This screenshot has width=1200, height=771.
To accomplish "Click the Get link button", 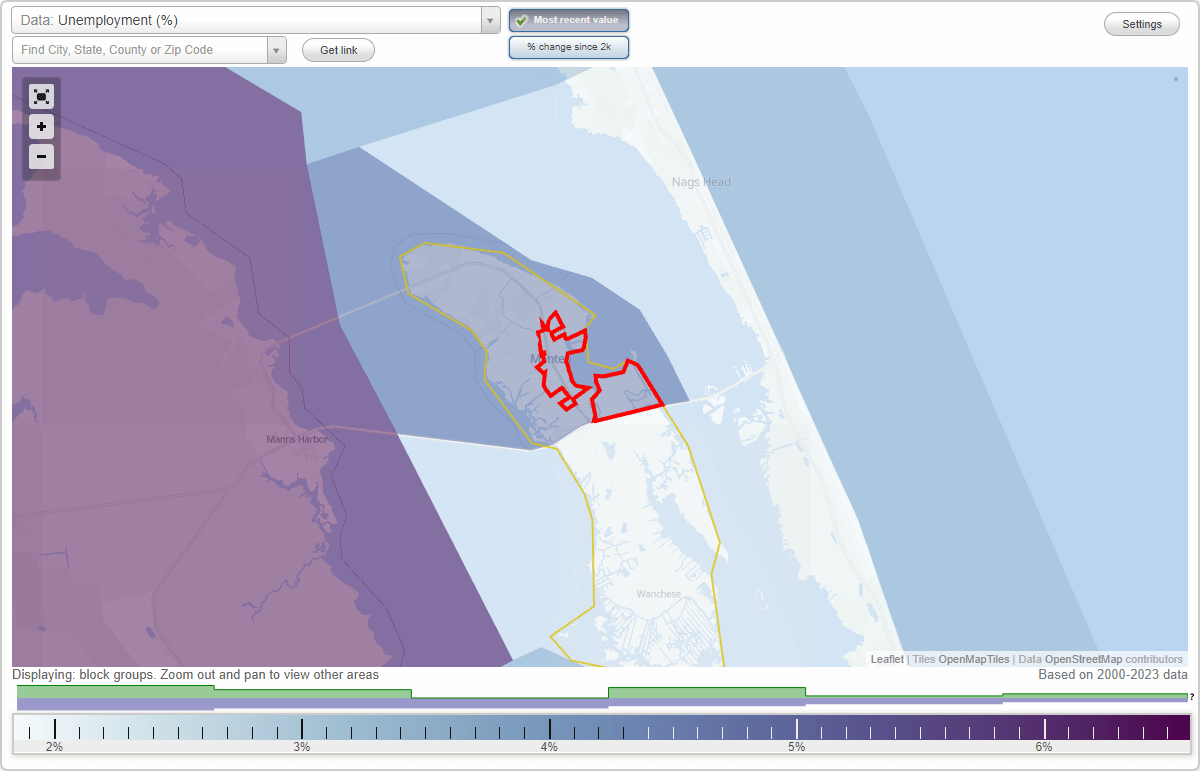I will coord(337,49).
